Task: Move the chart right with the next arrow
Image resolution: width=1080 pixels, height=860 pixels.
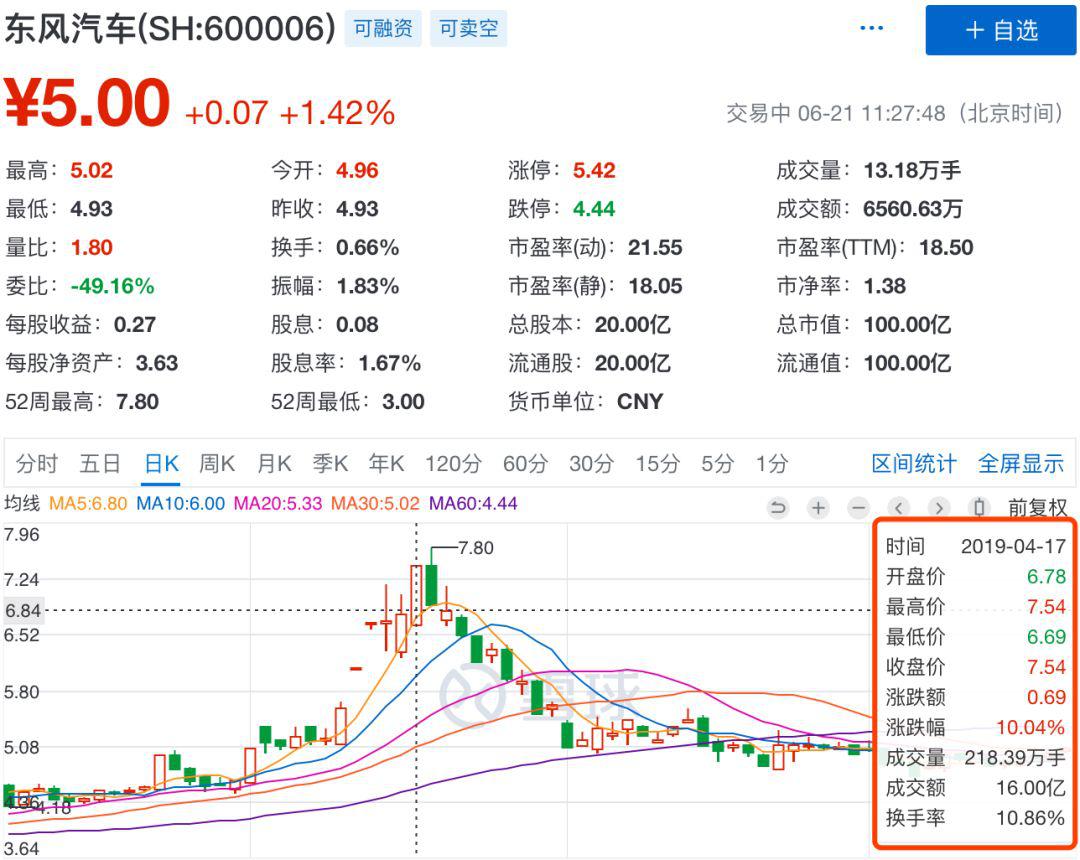Action: coord(938,508)
